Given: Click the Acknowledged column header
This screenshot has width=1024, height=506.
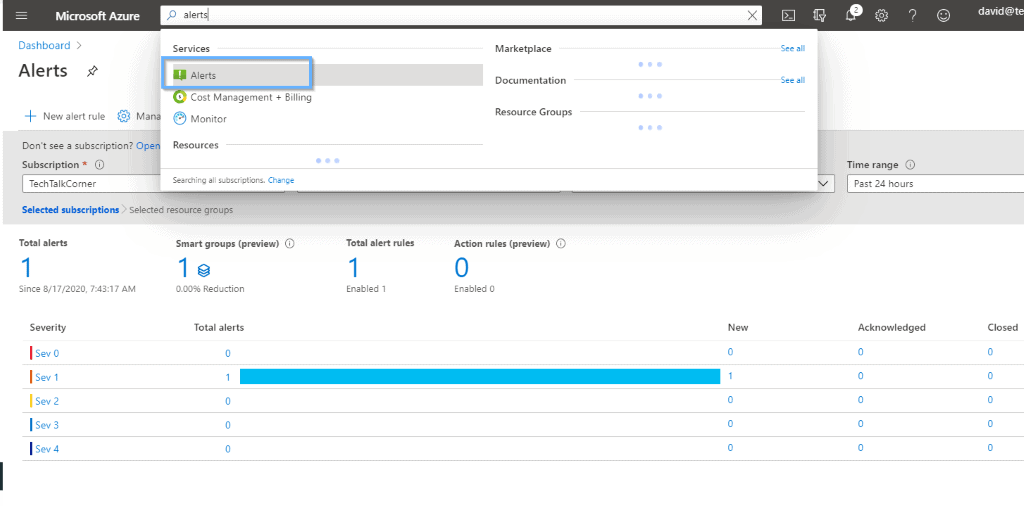Looking at the screenshot, I should 891,327.
